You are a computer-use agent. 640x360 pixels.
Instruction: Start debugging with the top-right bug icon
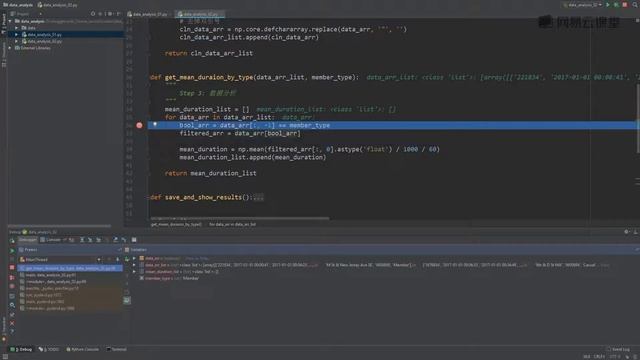[616, 5]
